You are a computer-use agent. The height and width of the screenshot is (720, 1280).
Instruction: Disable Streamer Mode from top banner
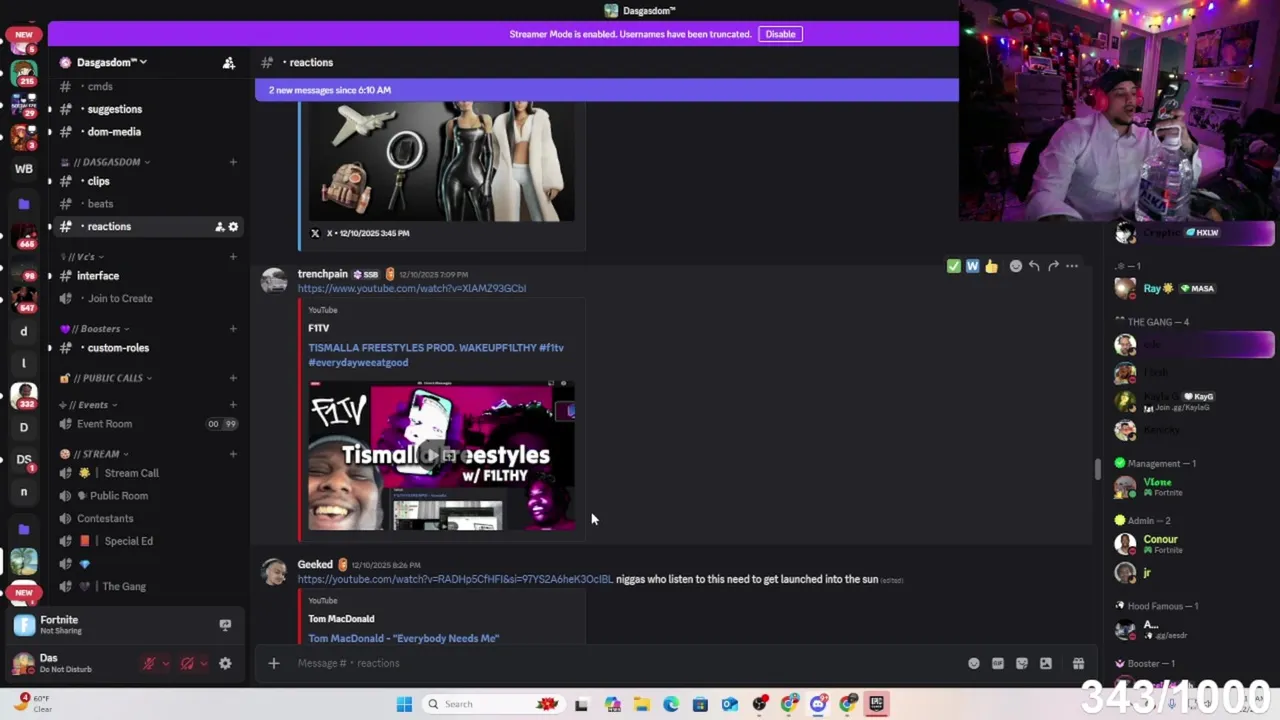tap(780, 34)
